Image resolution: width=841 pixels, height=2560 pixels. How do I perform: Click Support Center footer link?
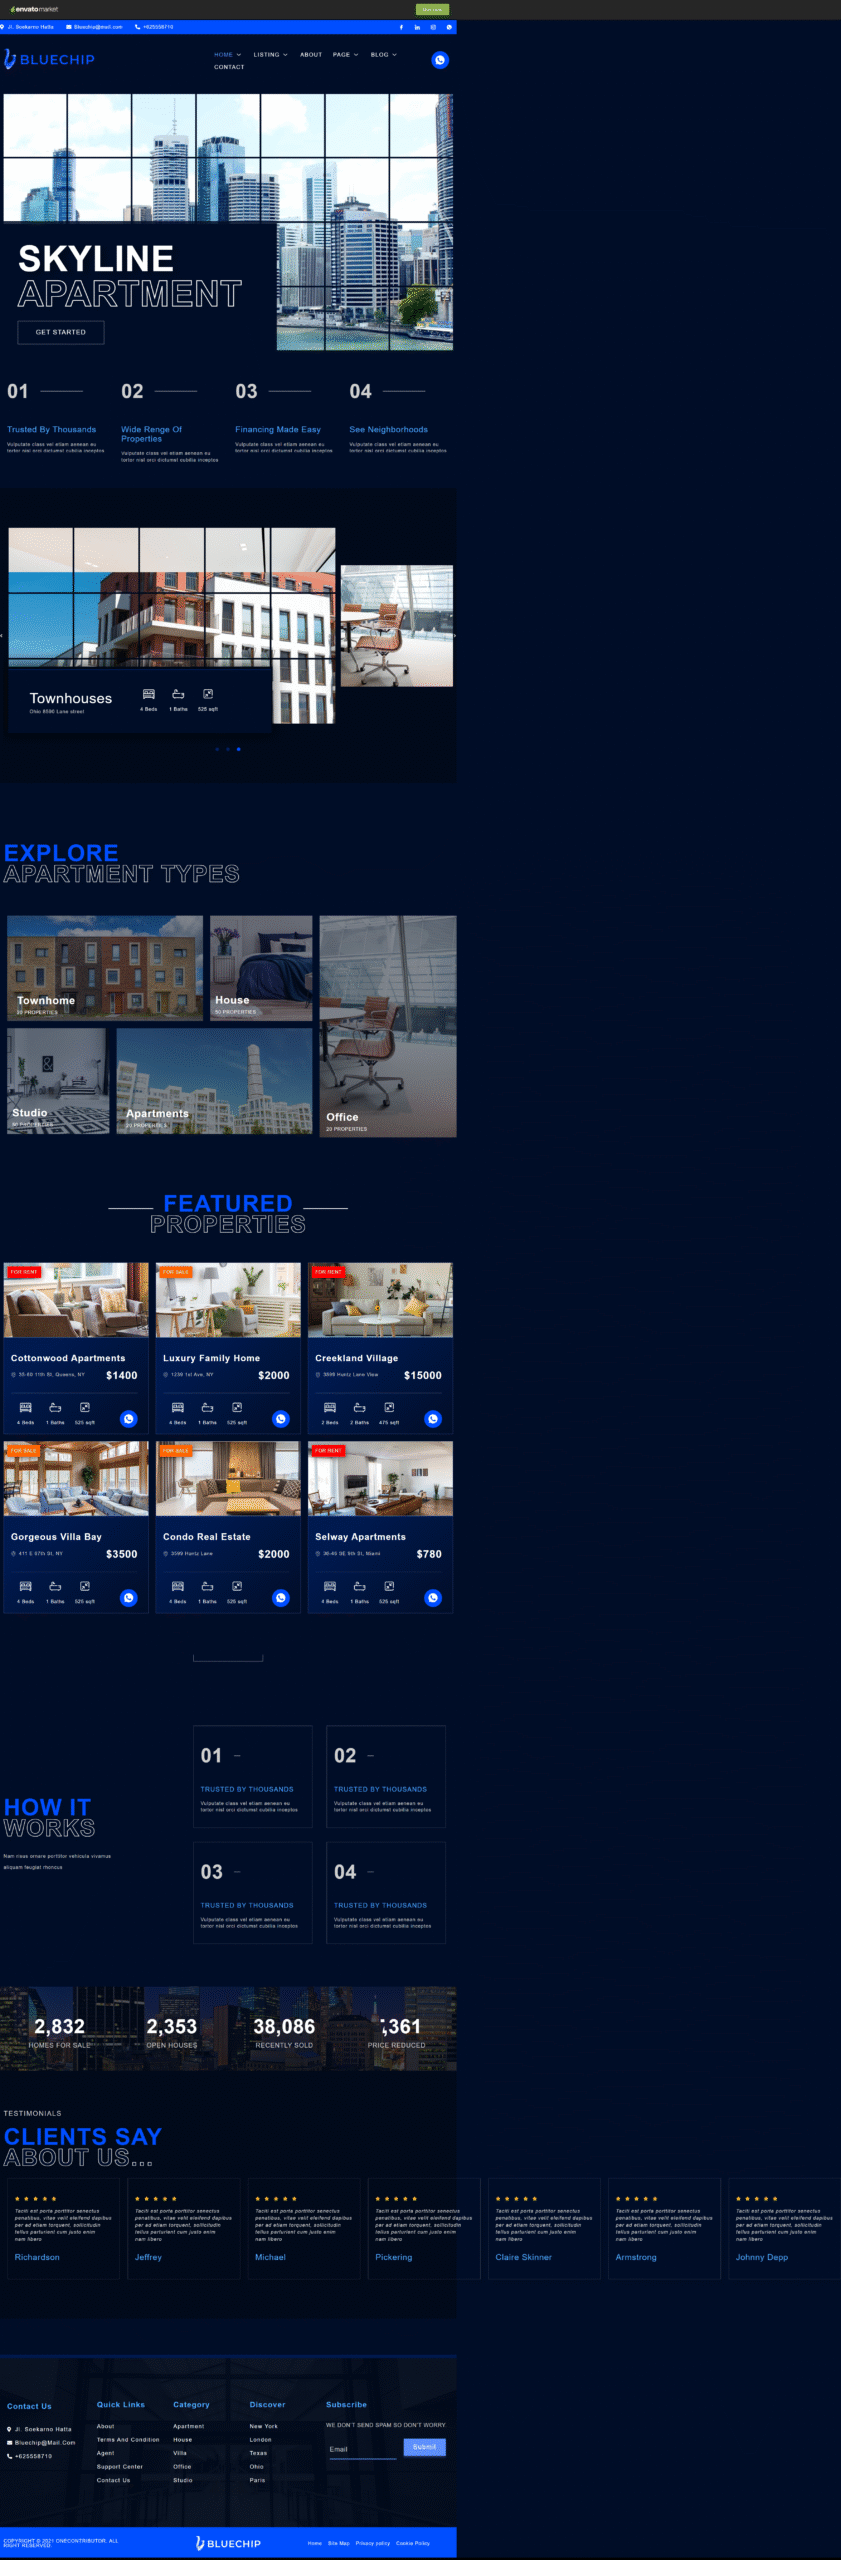pyautogui.click(x=120, y=2466)
